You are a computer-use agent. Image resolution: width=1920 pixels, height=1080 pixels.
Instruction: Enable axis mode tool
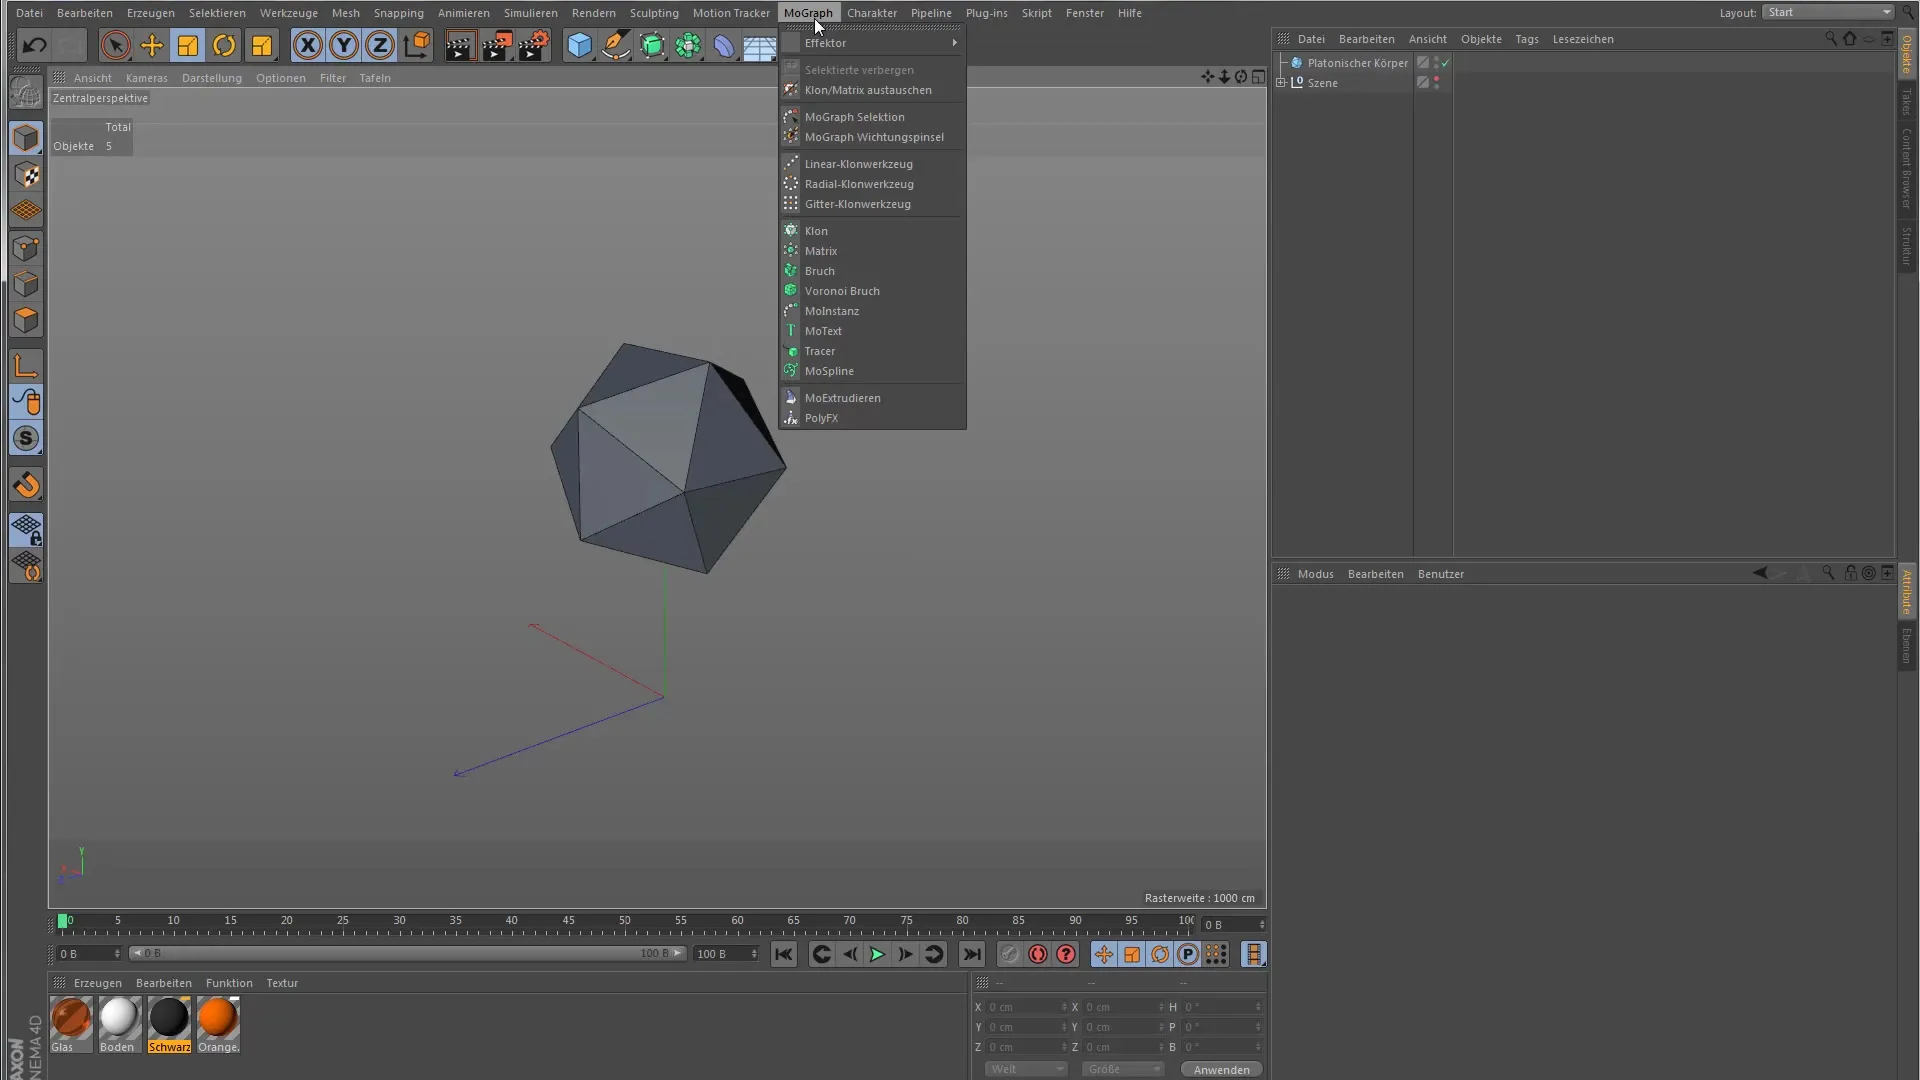click(26, 366)
